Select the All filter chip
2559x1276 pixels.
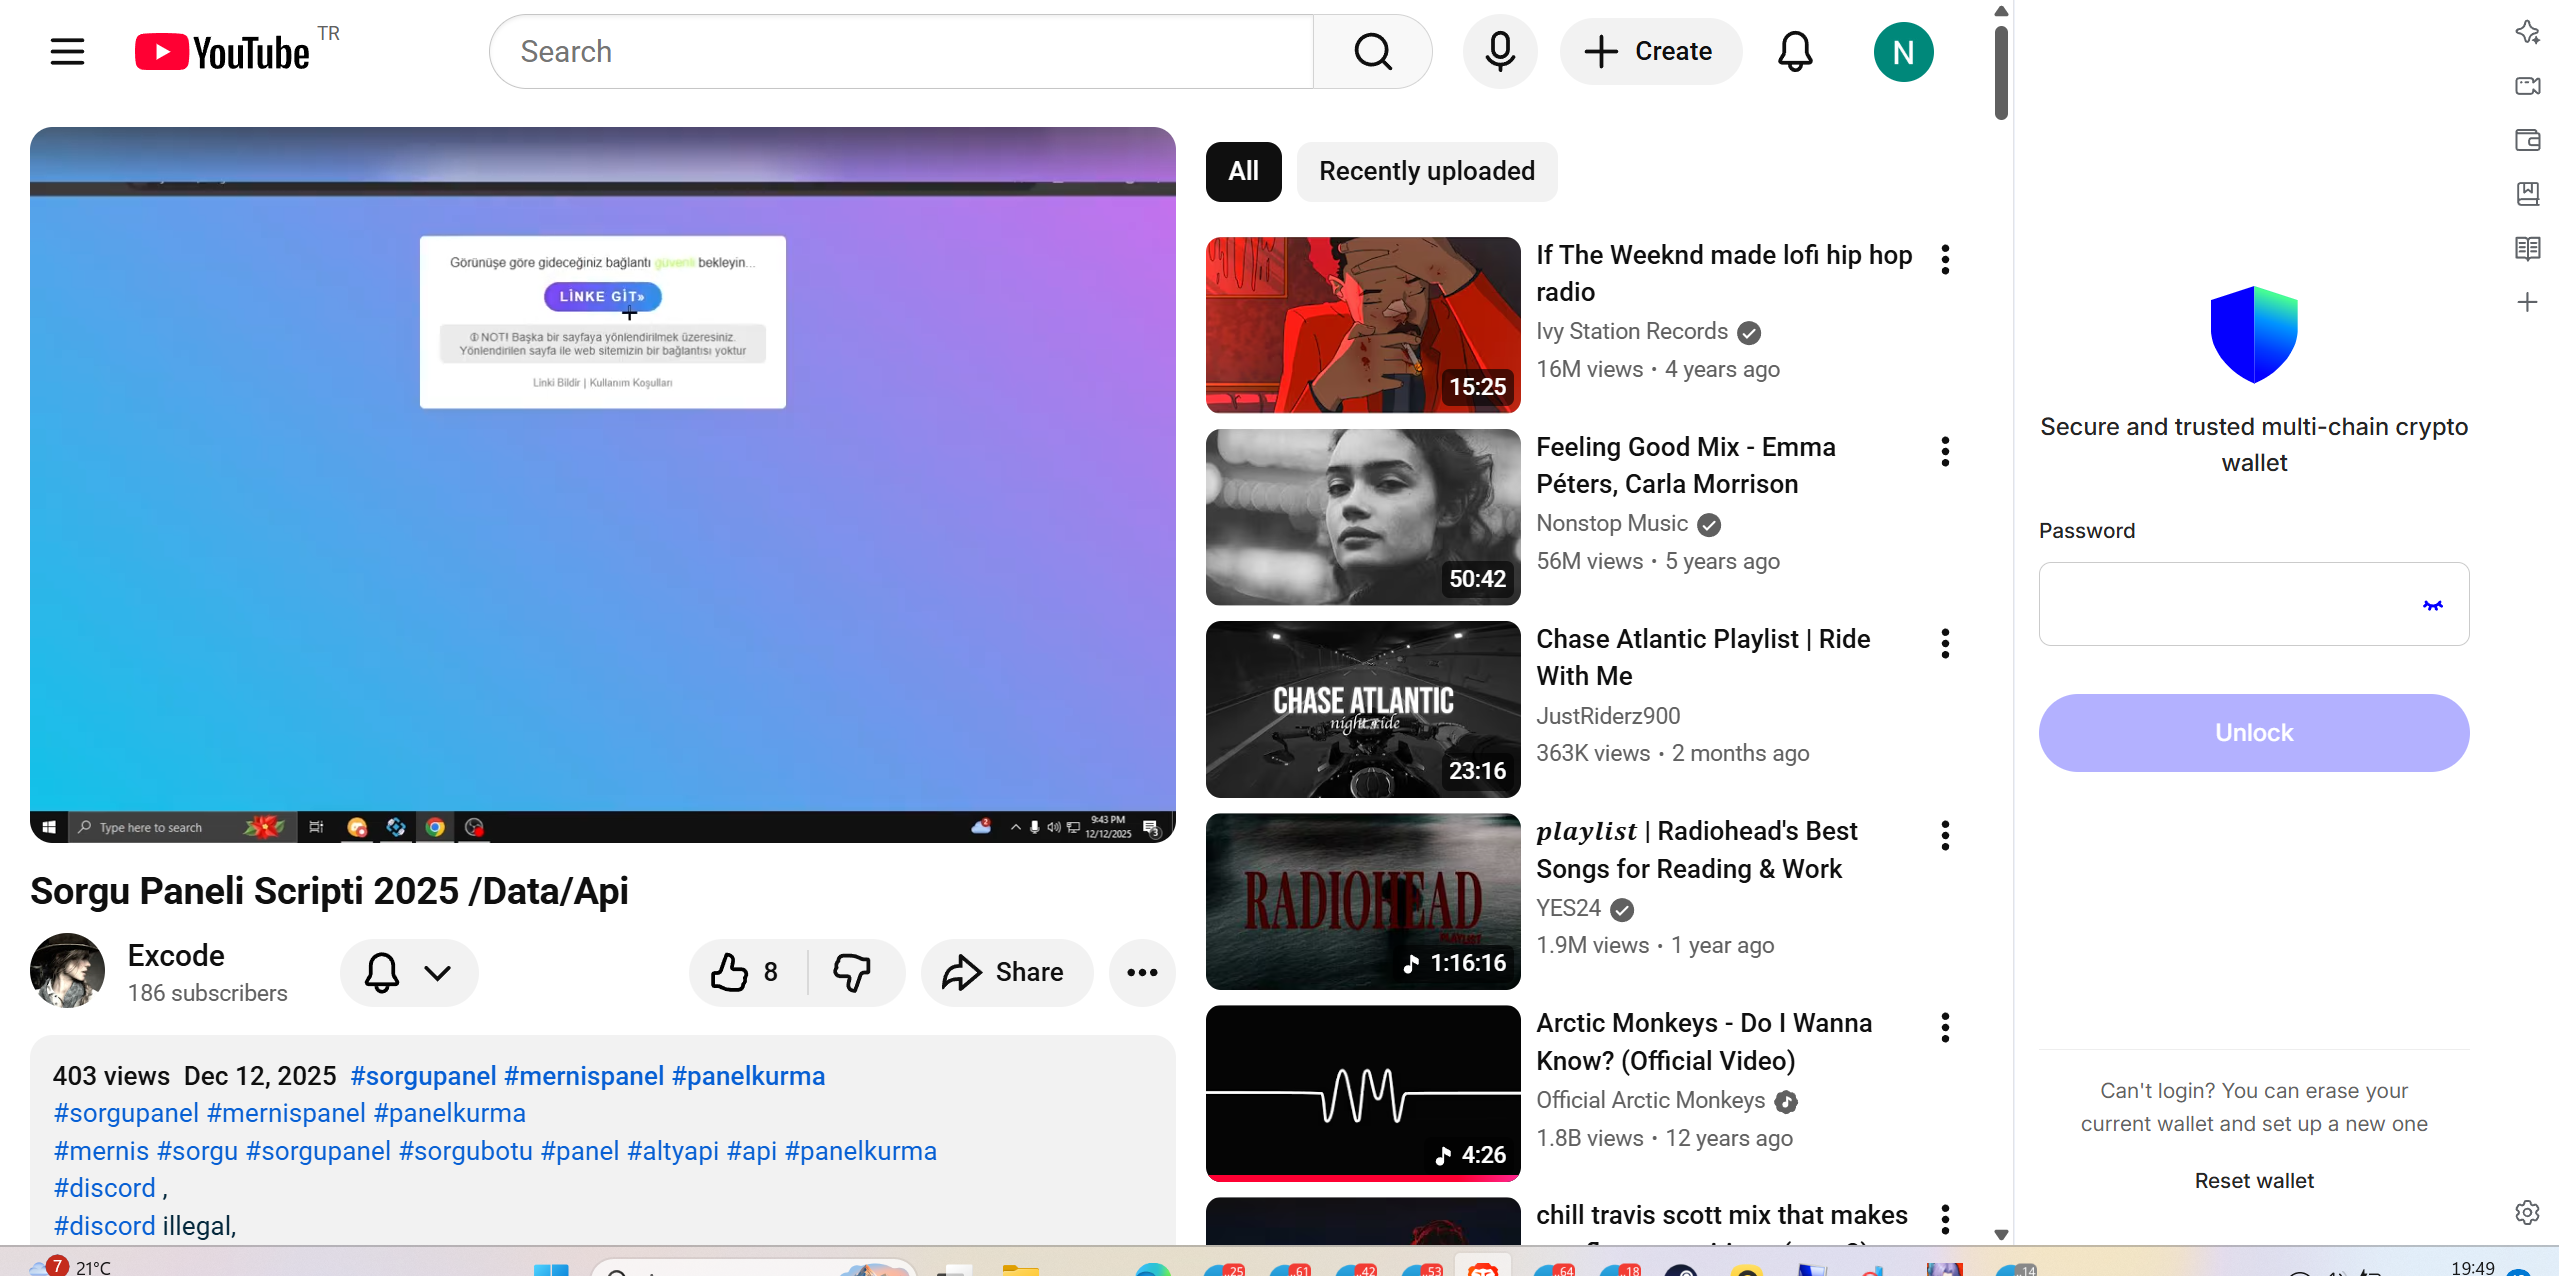1243,171
